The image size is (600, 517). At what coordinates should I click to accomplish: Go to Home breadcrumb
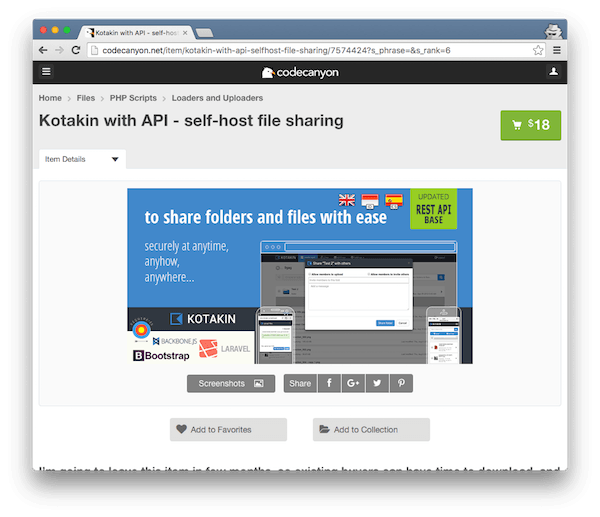tap(50, 98)
